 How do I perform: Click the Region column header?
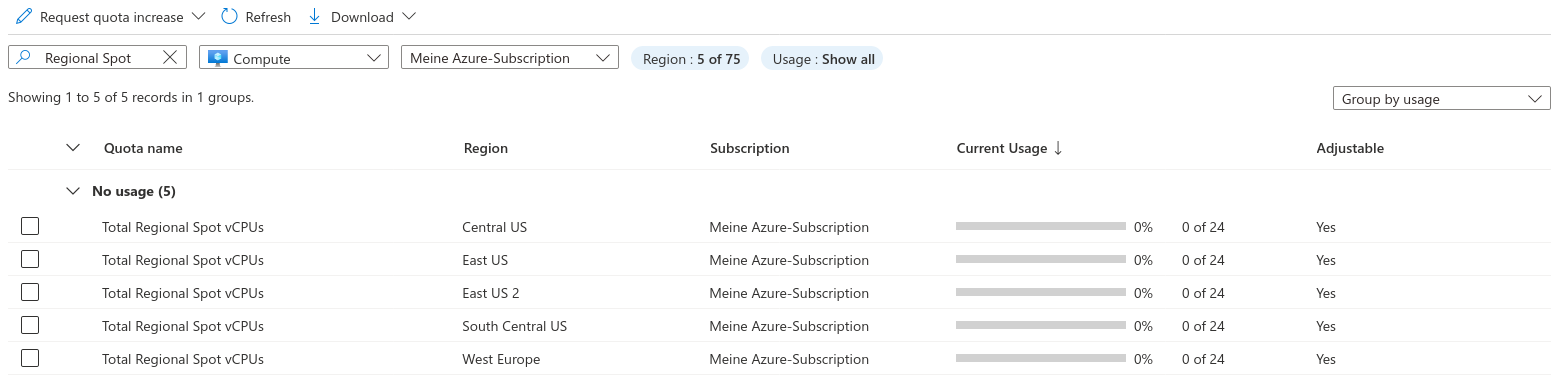coord(486,148)
